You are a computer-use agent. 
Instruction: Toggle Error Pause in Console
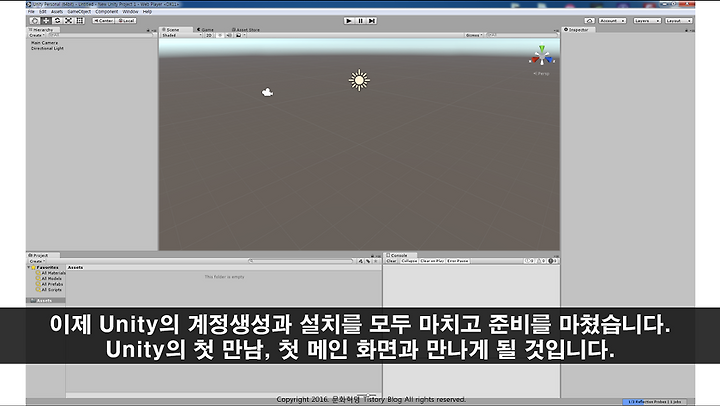[458, 261]
